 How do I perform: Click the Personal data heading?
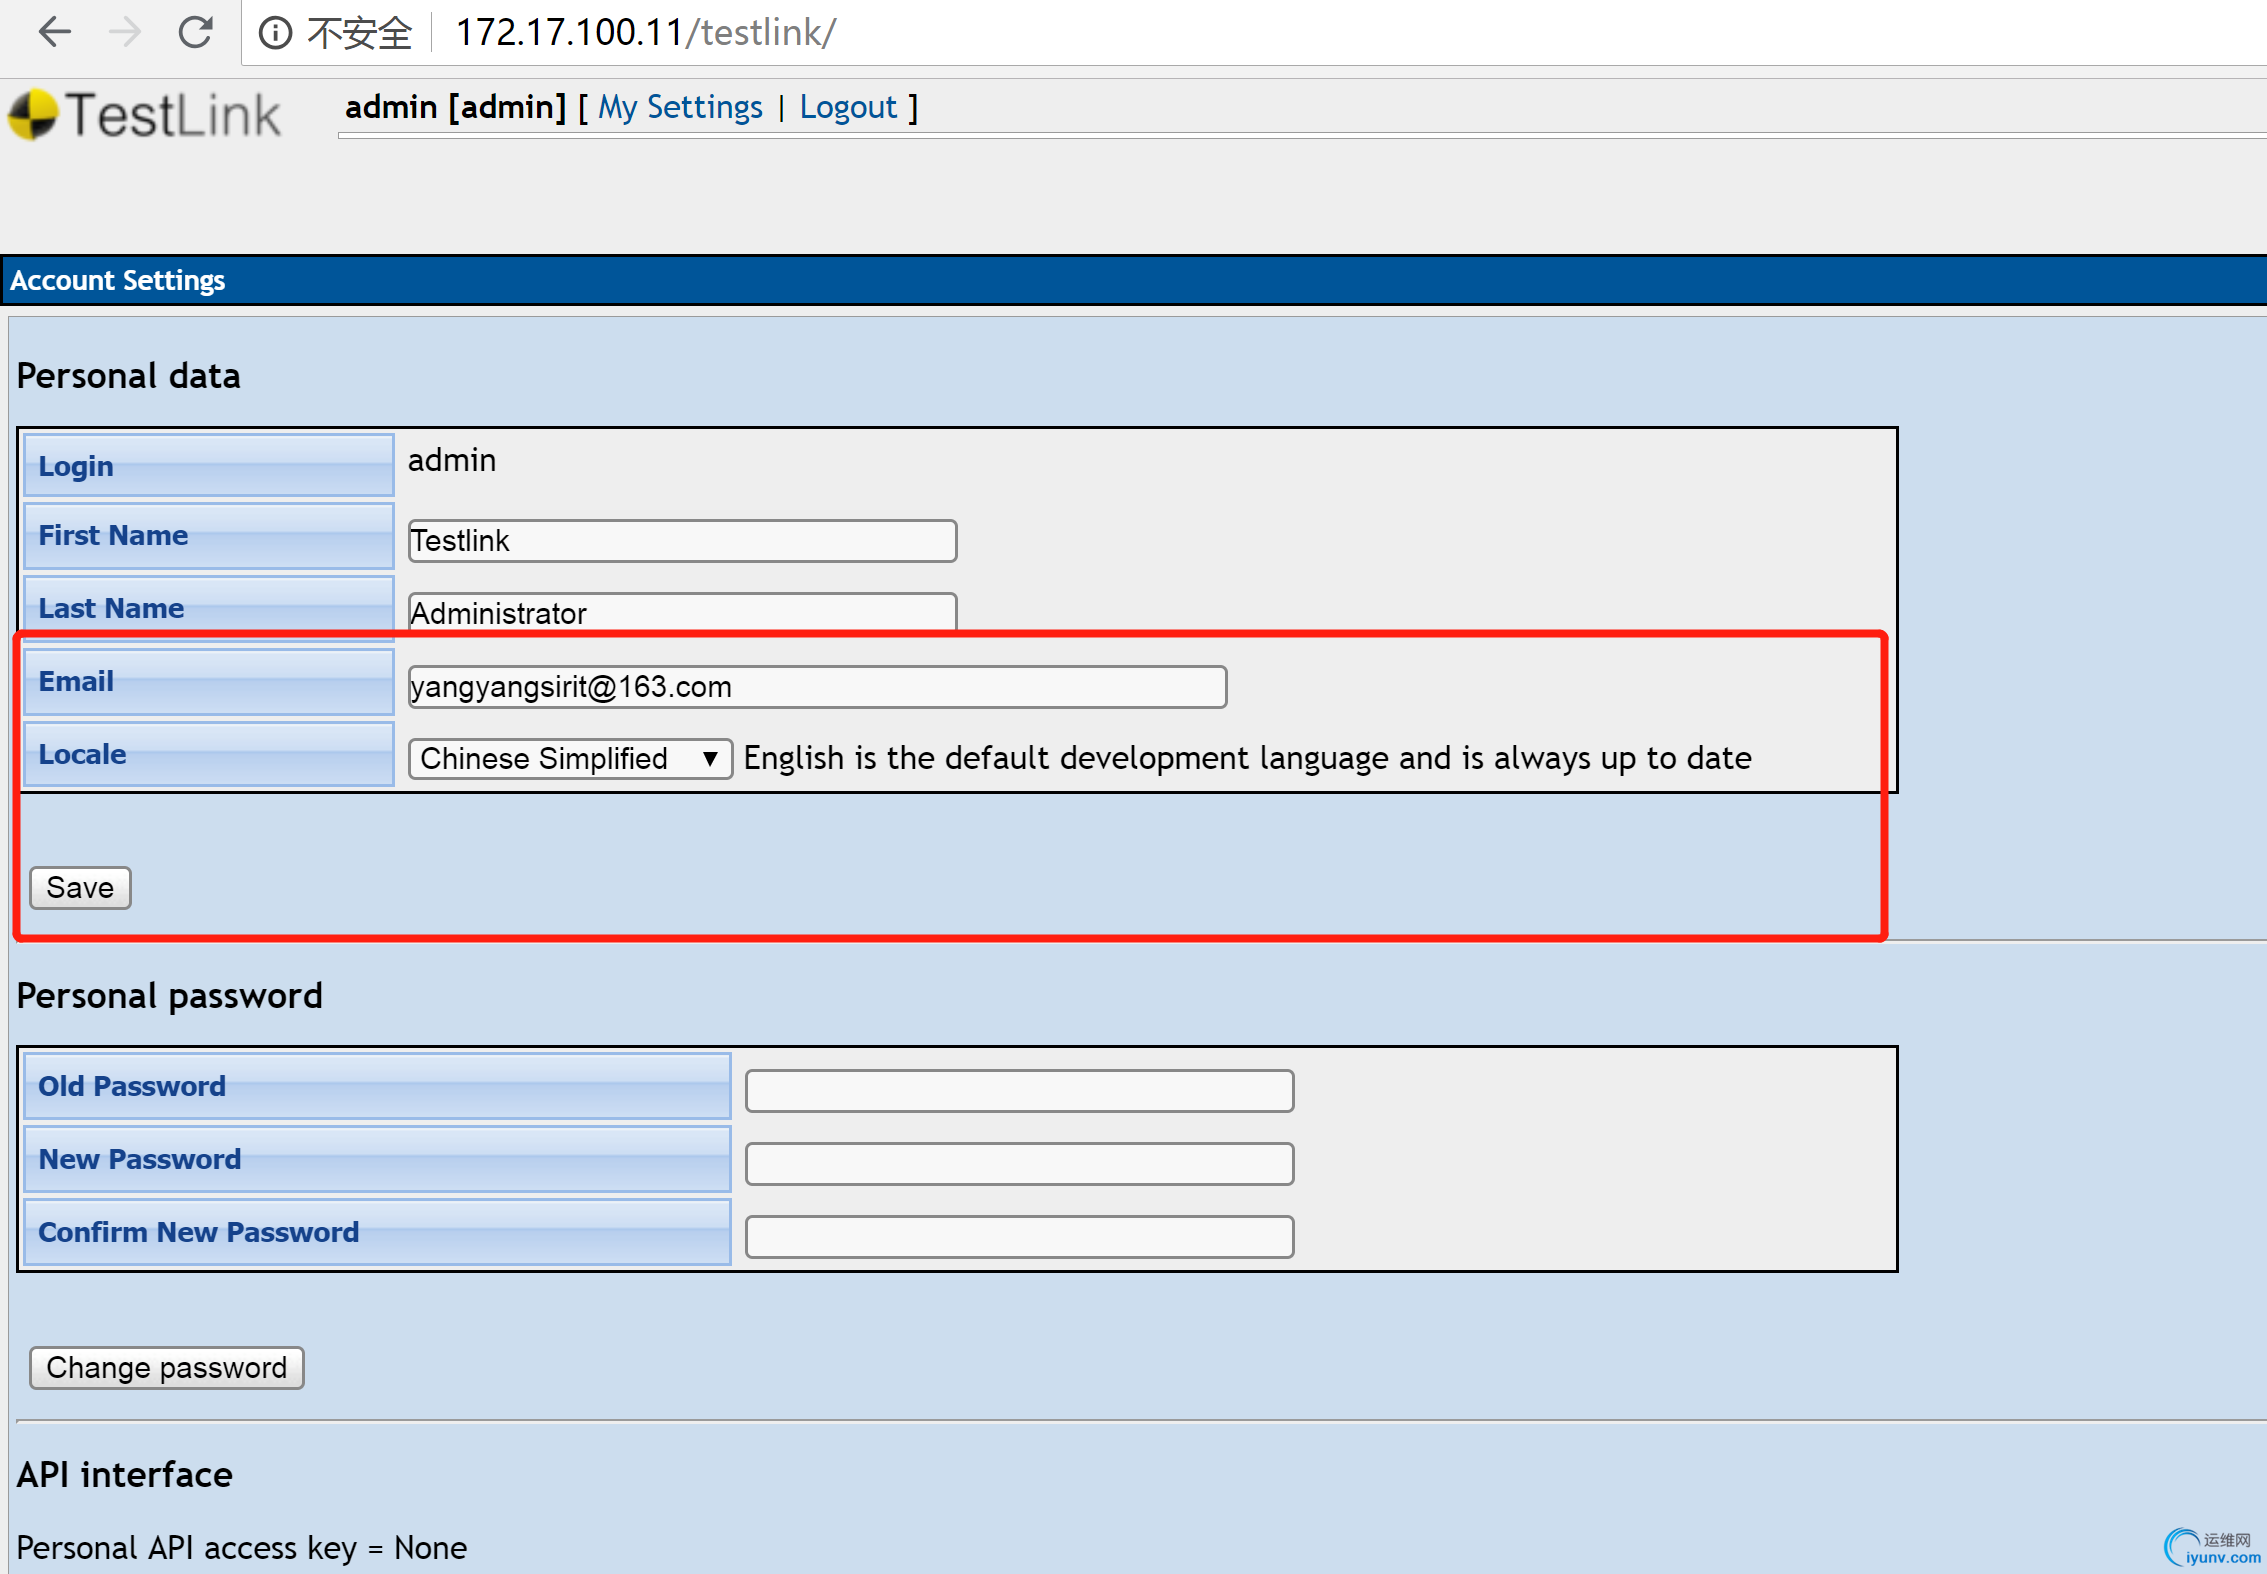point(129,376)
